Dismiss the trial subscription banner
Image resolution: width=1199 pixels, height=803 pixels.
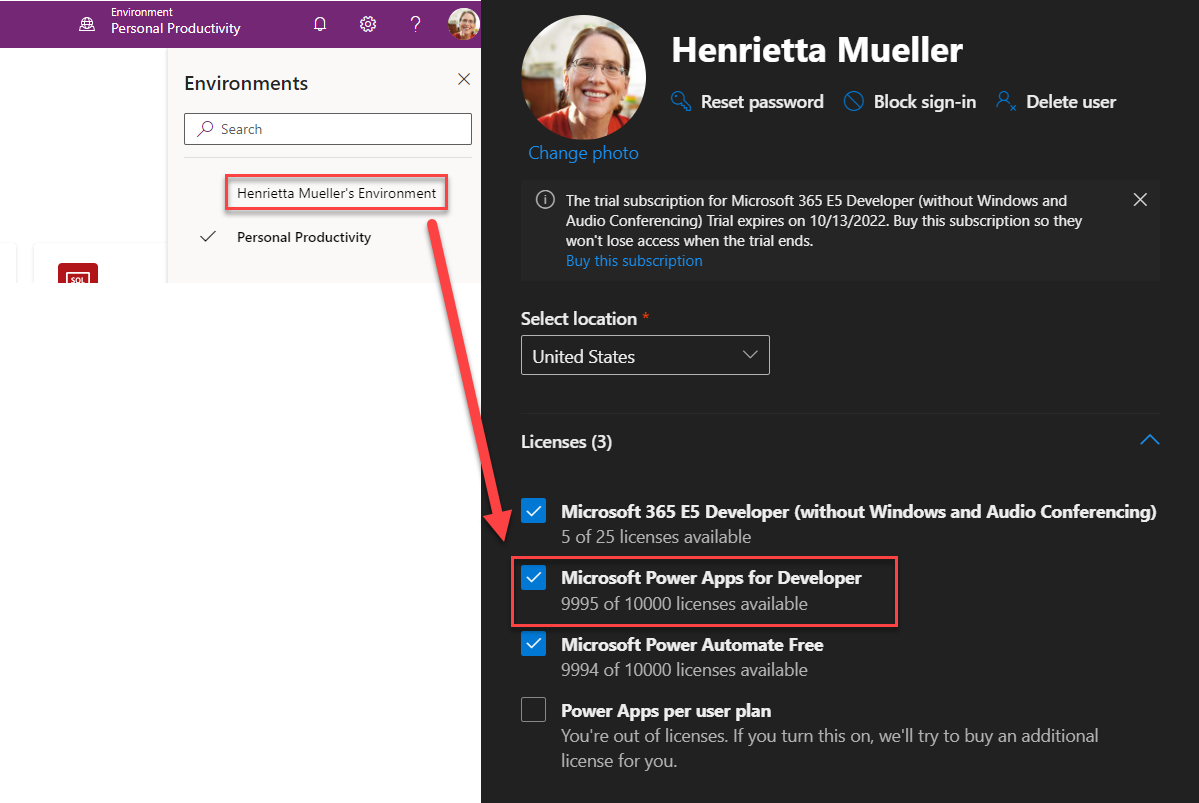(1140, 200)
